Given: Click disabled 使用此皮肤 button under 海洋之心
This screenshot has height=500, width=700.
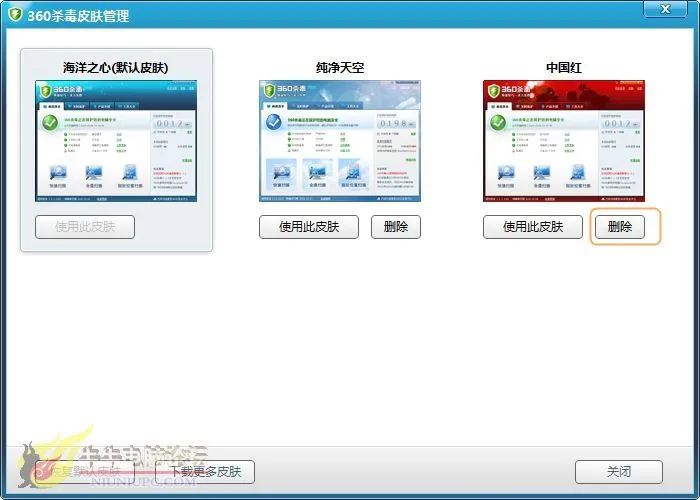Looking at the screenshot, I should (85, 227).
